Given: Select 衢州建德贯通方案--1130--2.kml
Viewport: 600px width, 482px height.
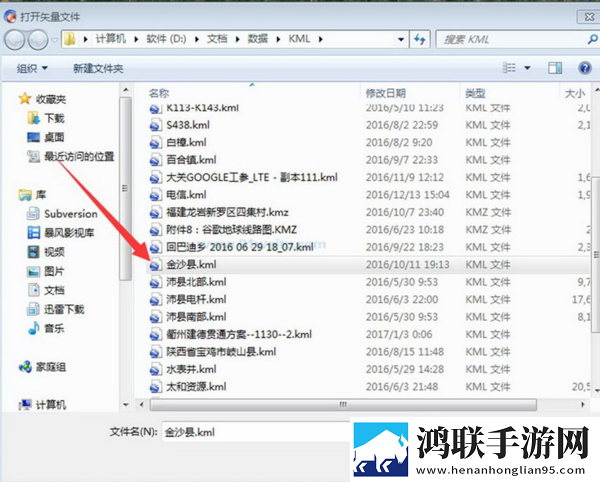Looking at the screenshot, I should [x=239, y=334].
